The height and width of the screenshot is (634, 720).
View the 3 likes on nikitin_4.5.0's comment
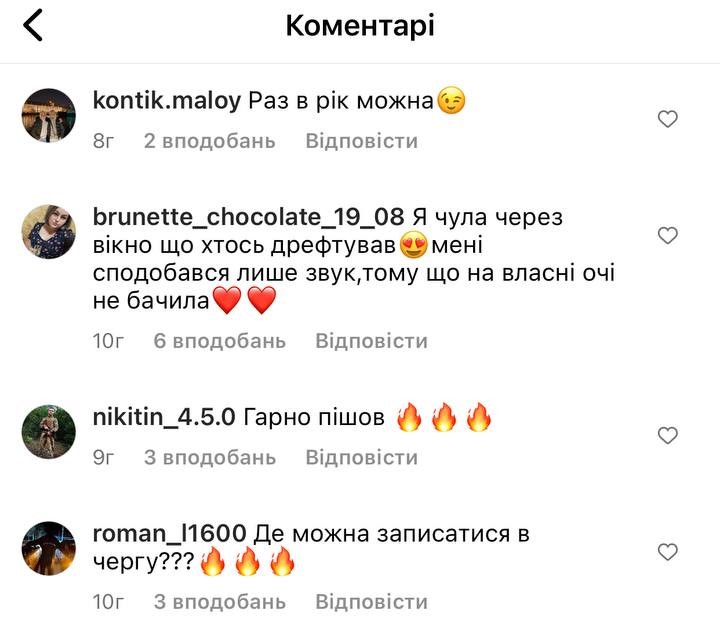[209, 457]
